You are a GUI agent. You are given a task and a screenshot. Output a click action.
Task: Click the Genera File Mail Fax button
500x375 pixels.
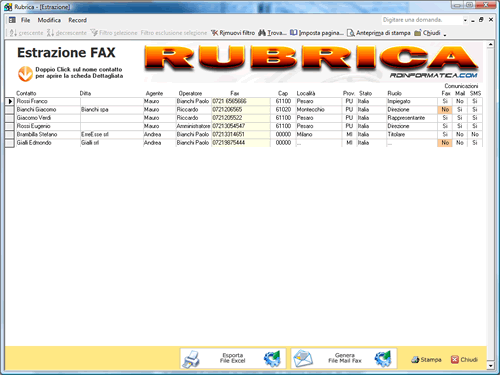pyautogui.click(x=344, y=358)
